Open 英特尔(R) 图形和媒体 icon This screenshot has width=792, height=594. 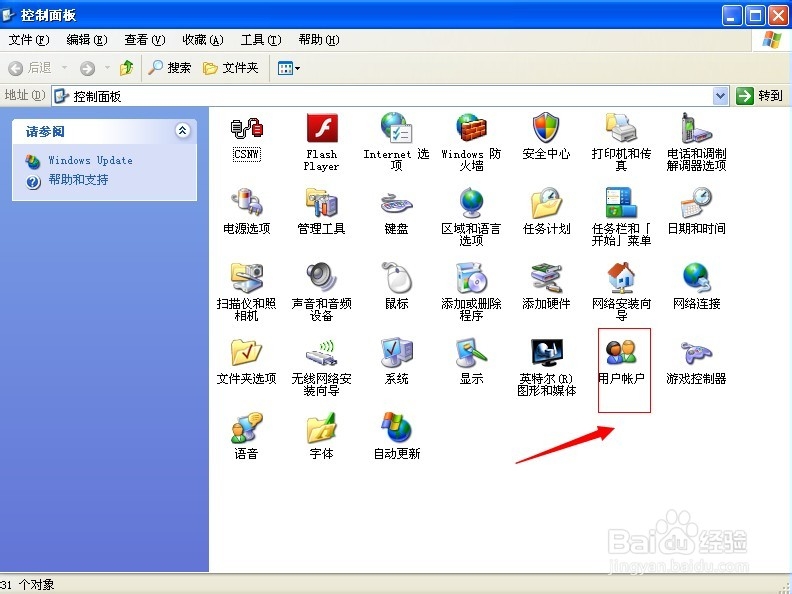(x=546, y=352)
